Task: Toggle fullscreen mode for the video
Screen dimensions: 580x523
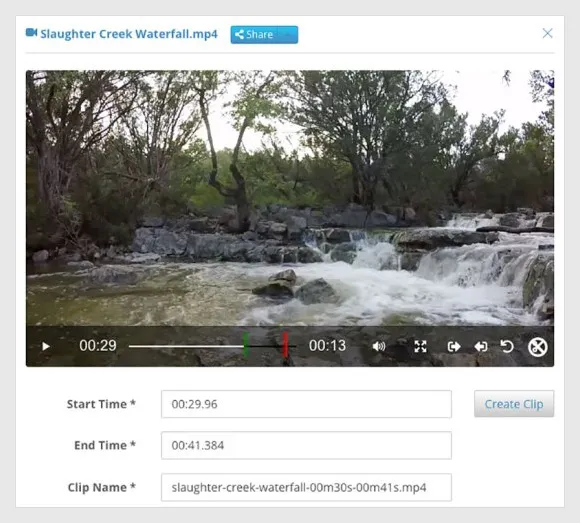Action: (x=421, y=347)
